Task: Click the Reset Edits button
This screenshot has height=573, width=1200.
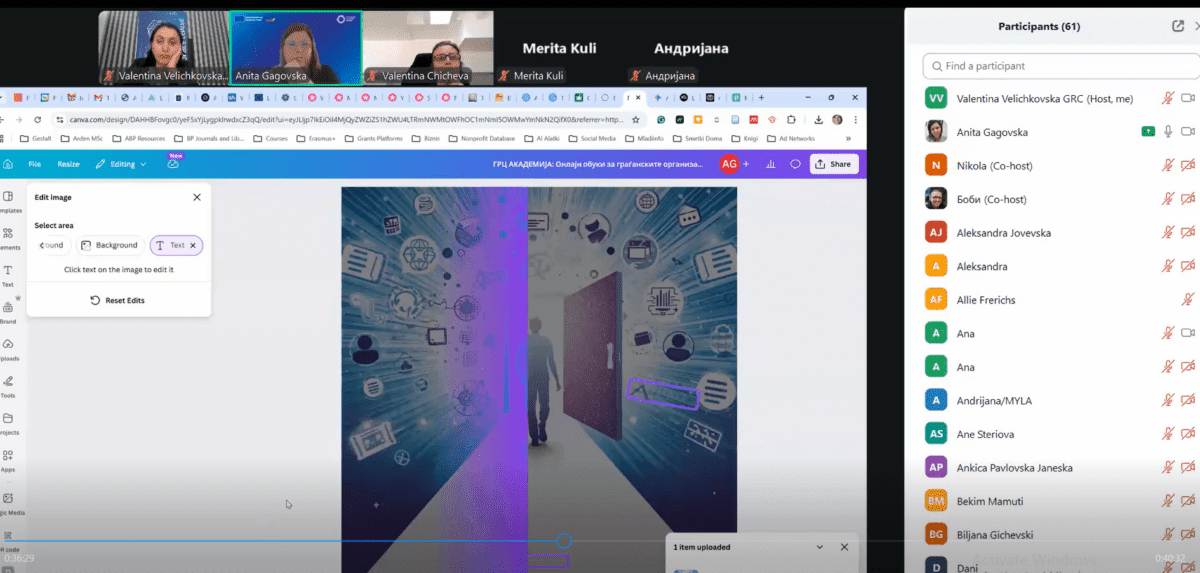Action: click(118, 300)
